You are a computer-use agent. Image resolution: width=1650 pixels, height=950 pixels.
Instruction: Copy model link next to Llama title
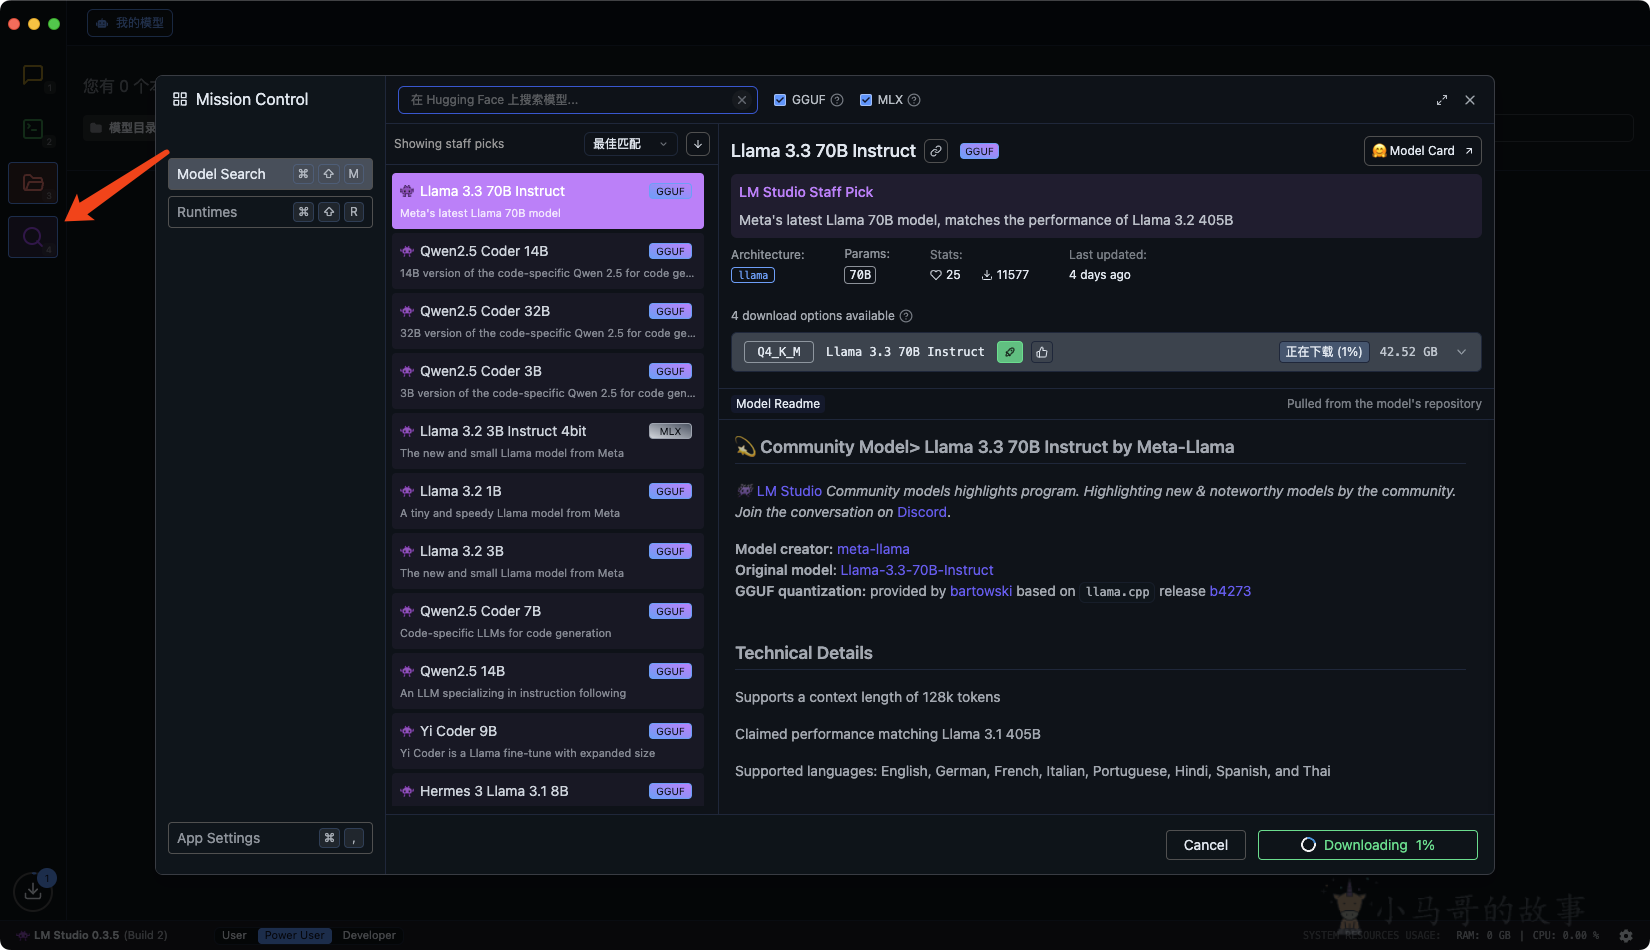(x=936, y=151)
